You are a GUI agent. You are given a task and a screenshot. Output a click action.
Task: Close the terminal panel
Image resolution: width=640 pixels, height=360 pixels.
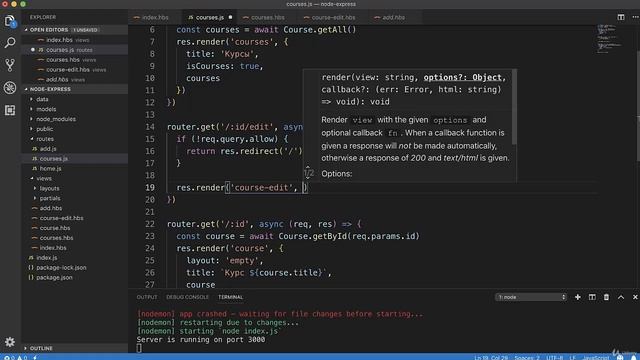pyautogui.click(x=635, y=297)
